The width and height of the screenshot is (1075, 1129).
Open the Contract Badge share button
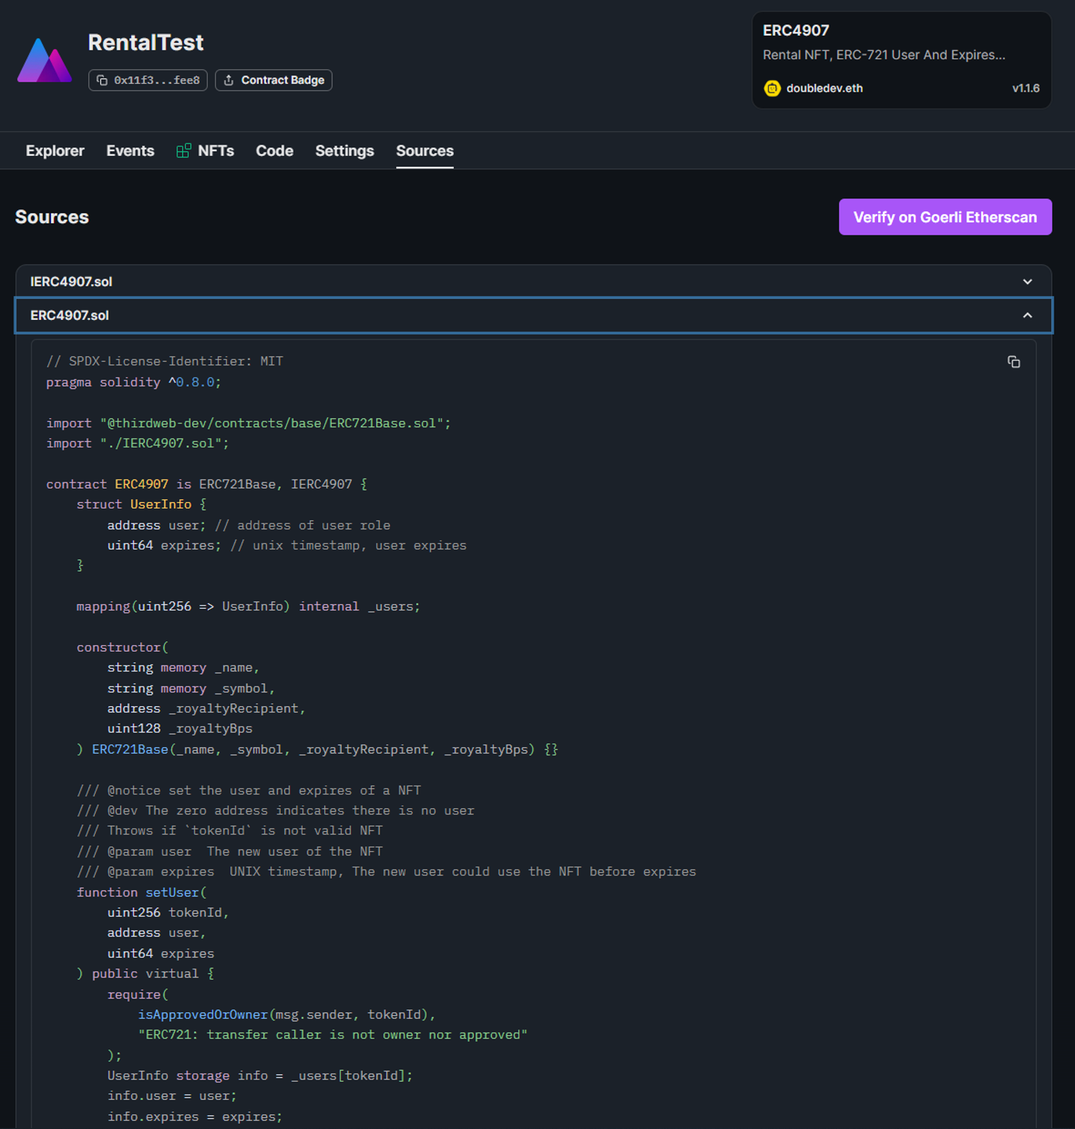(273, 80)
